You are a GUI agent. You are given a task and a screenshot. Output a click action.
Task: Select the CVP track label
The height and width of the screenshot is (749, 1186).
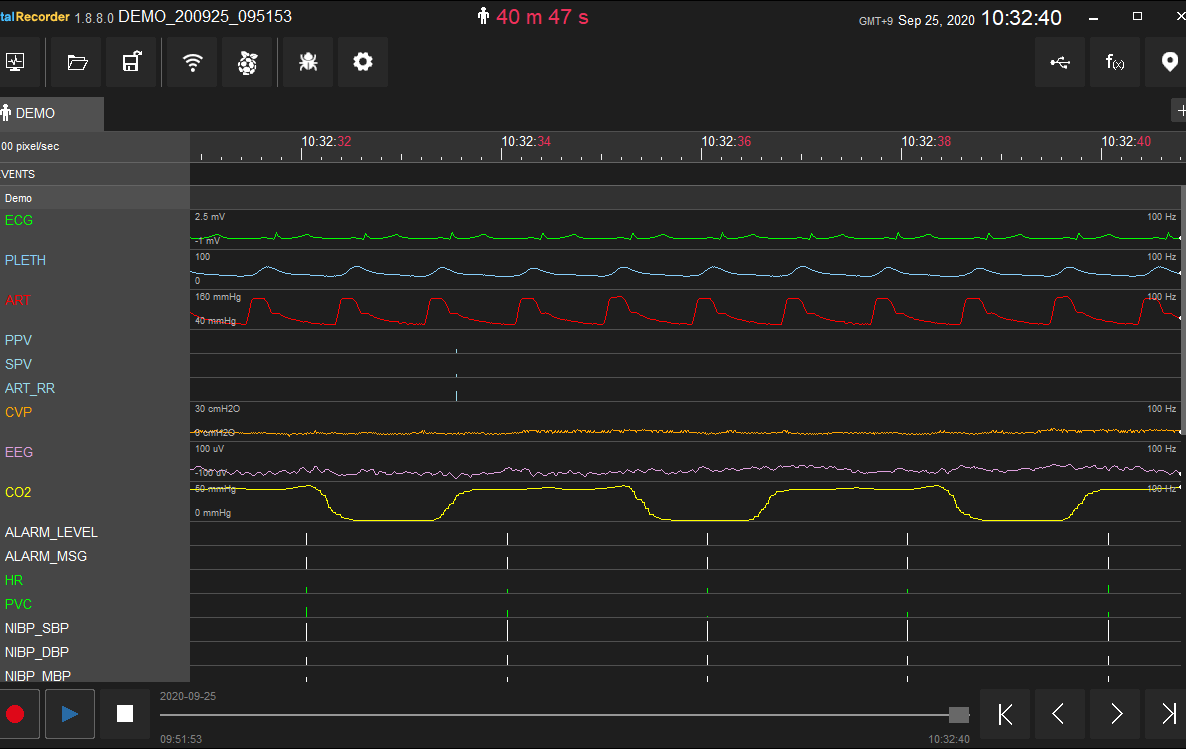[x=18, y=412]
